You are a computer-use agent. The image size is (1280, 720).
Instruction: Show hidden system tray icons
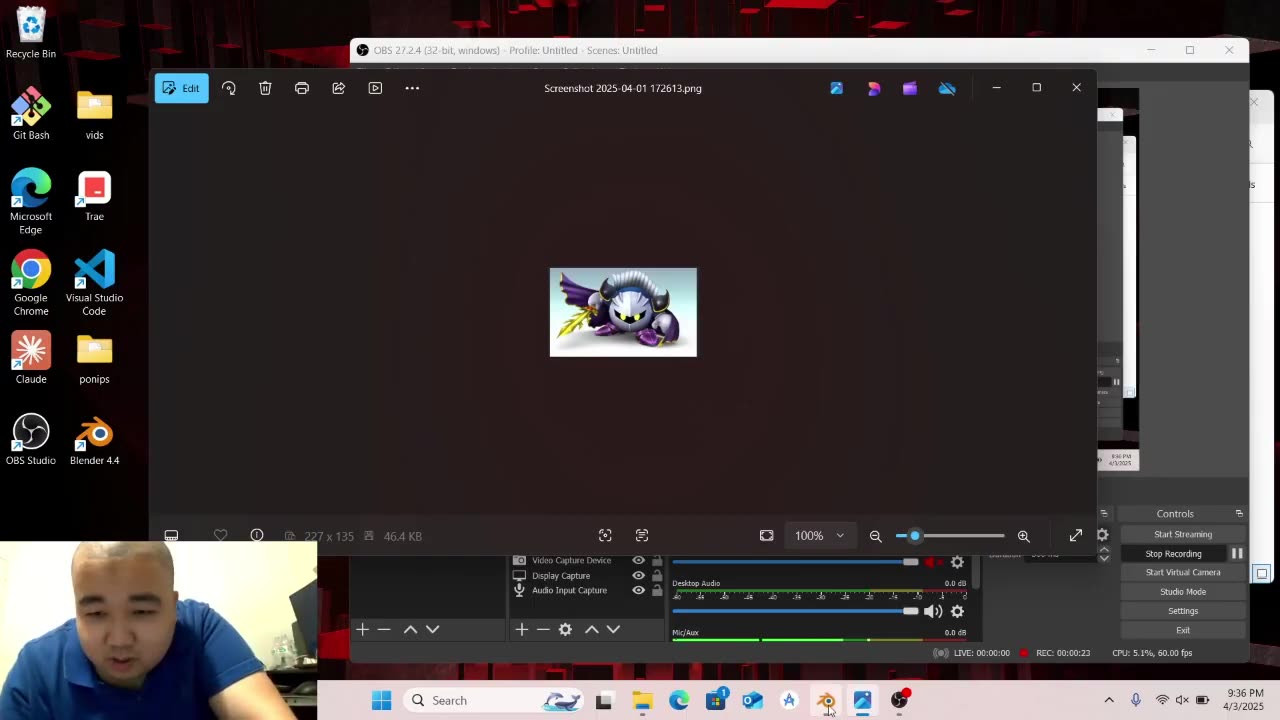1109,700
